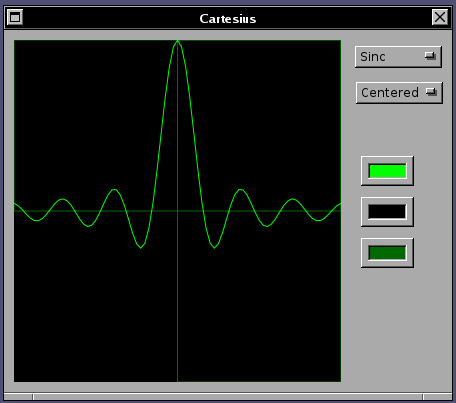Click the deepest trough right of the main peak
456x403 pixels.
coord(214,247)
